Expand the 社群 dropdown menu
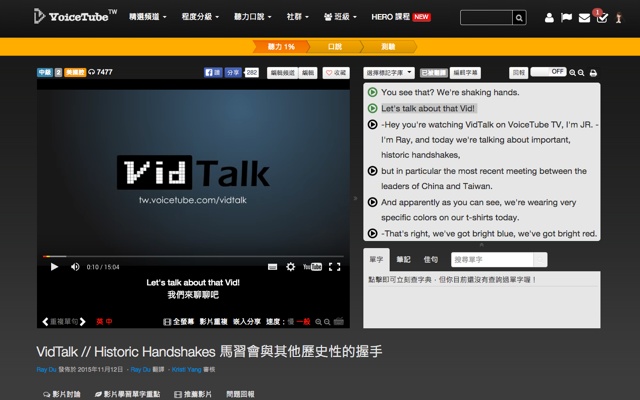This screenshot has height=400, width=640. click(x=298, y=17)
